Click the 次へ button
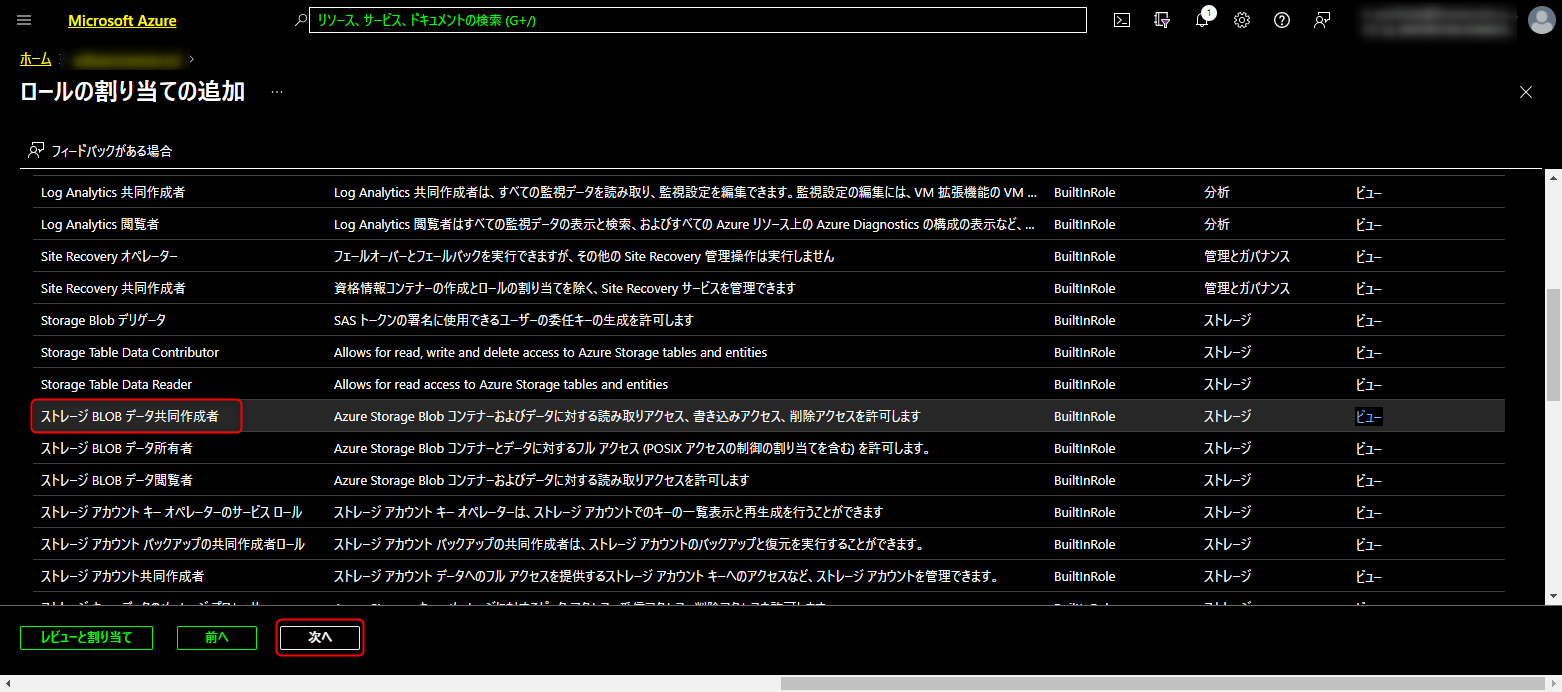This screenshot has height=692, width=1562. click(320, 637)
